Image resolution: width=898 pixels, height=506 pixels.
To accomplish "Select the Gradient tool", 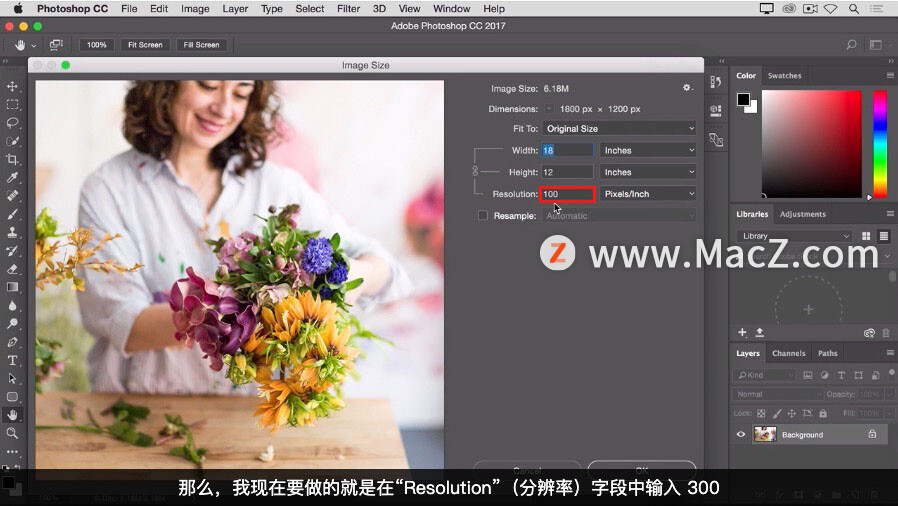I will tap(12, 287).
